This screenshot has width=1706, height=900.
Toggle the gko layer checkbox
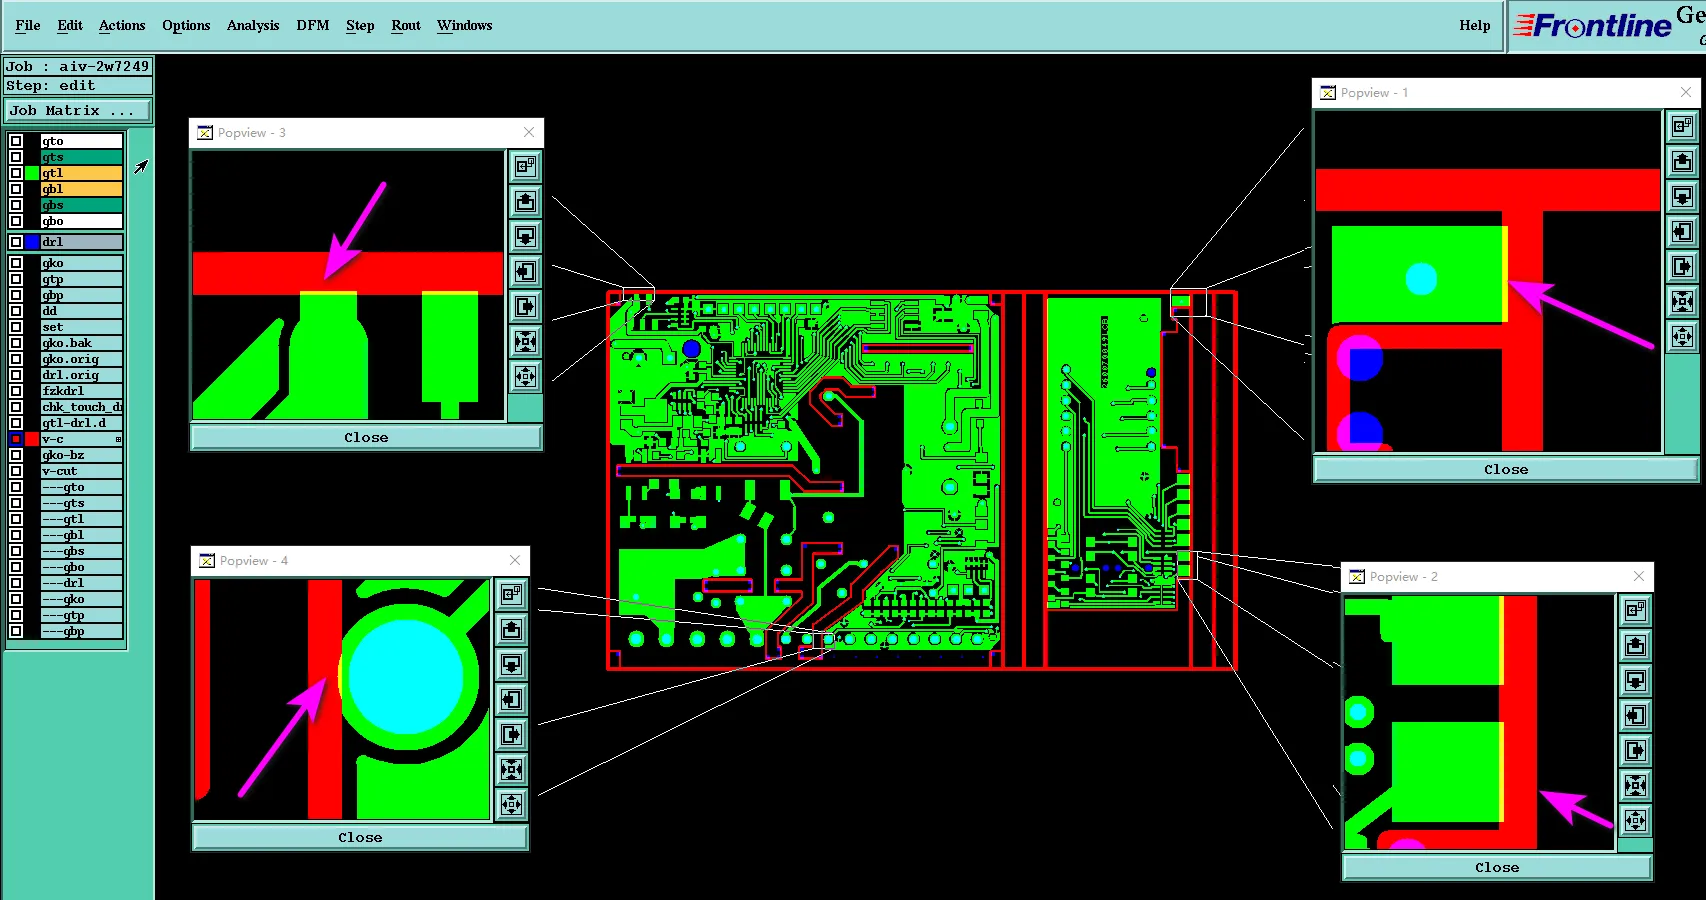click(x=16, y=263)
